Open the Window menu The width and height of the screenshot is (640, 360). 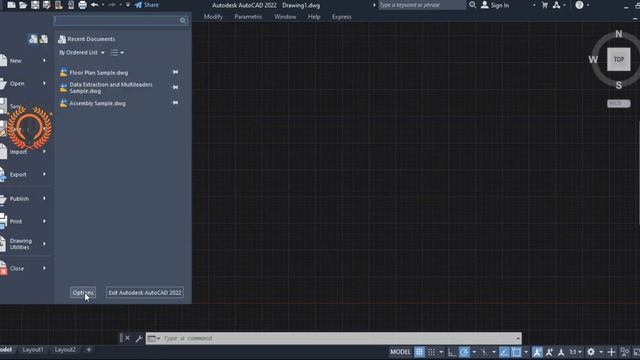[x=285, y=17]
